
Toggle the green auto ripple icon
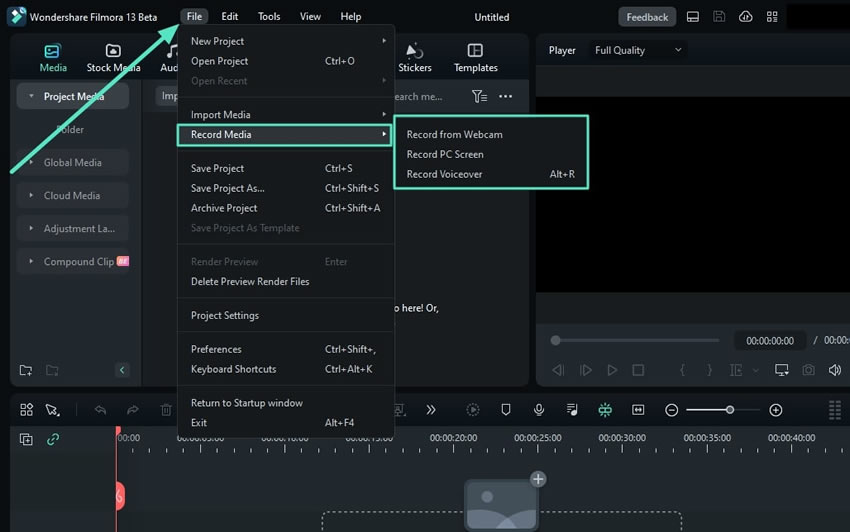(605, 410)
